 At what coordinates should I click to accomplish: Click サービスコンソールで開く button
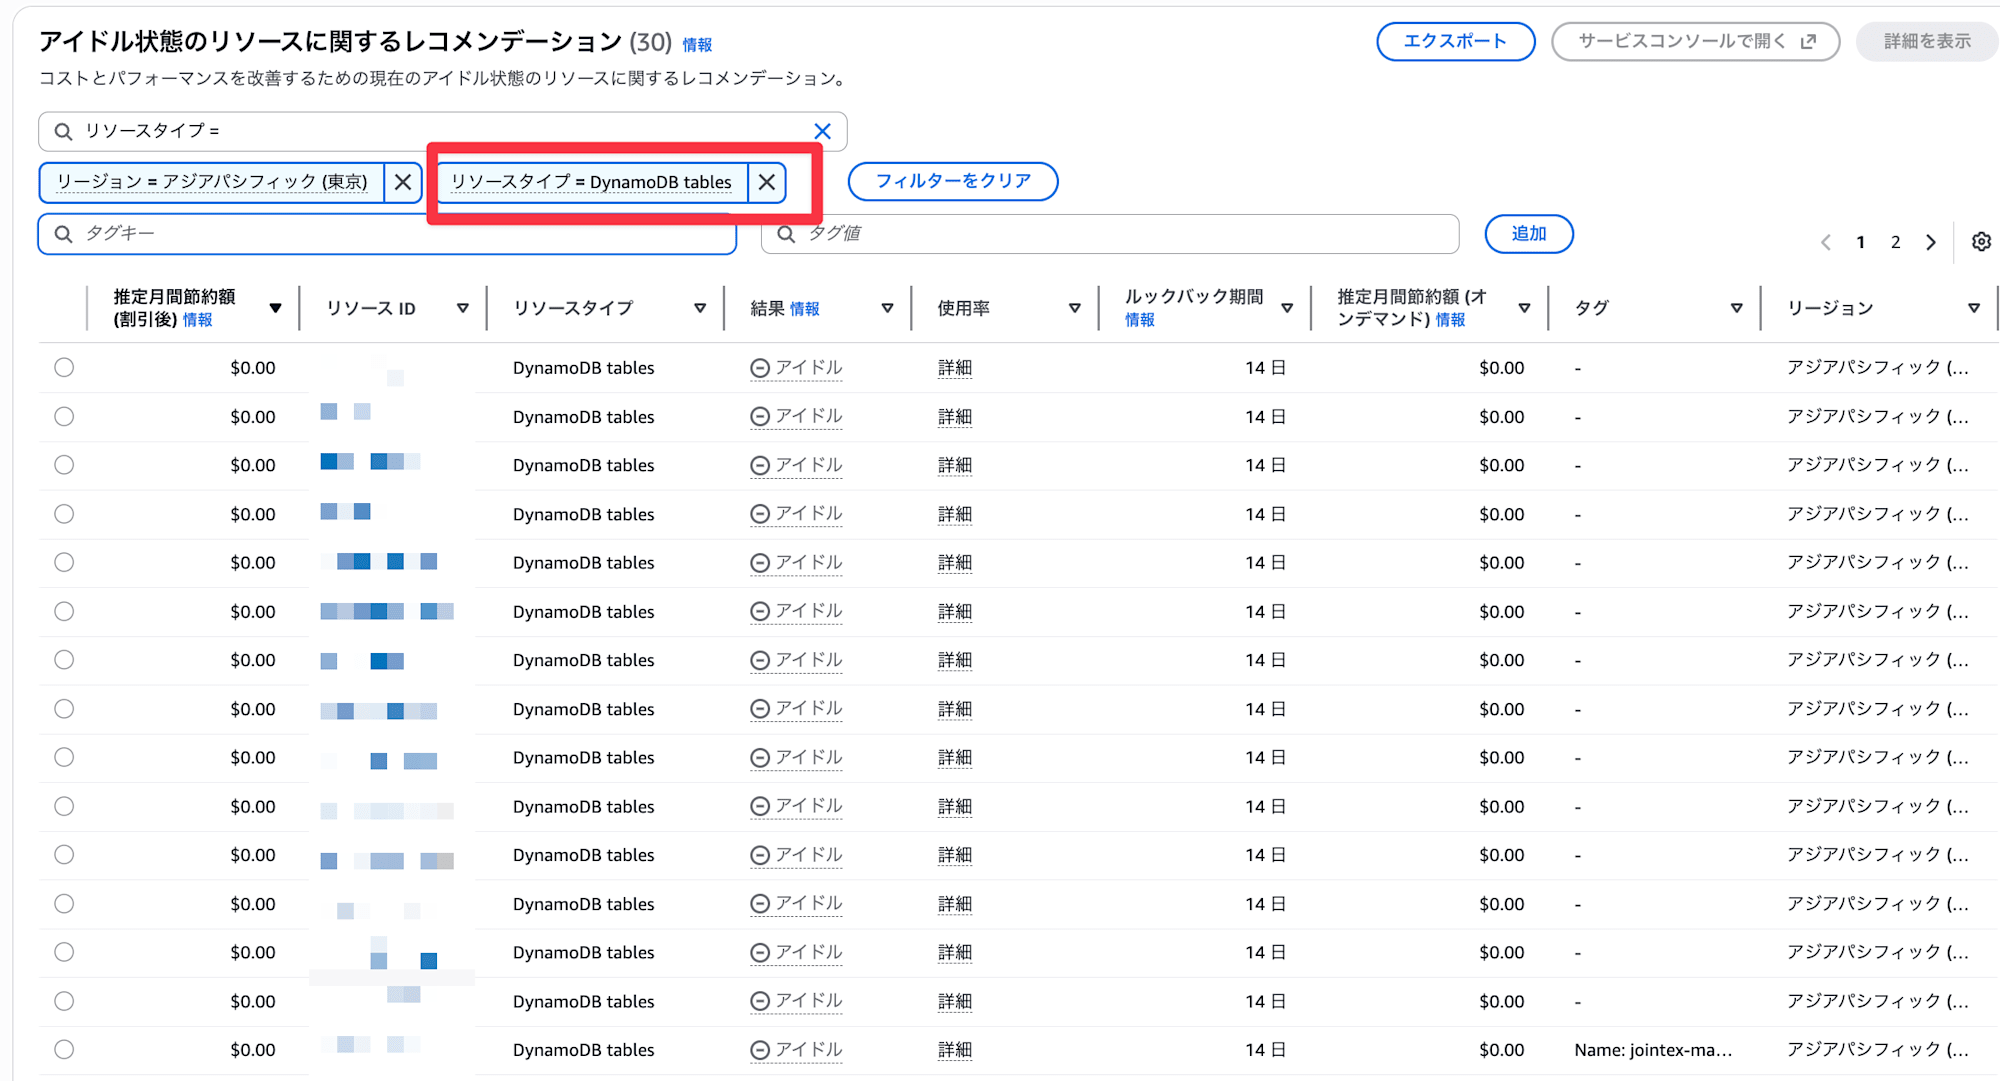(x=1696, y=42)
